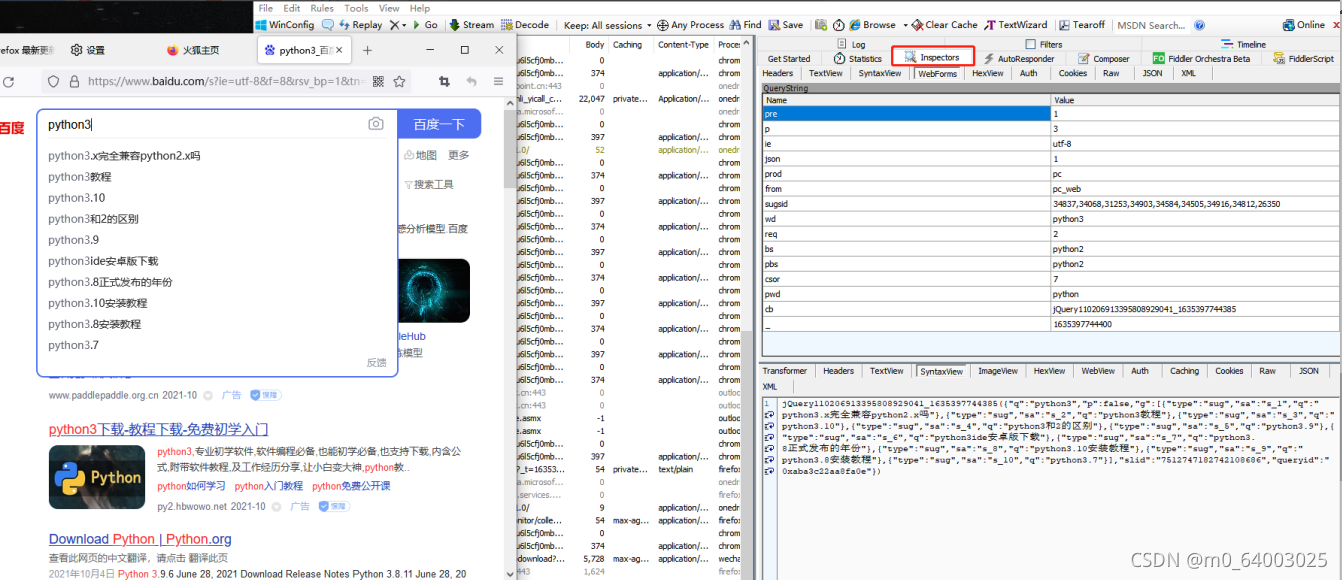Screen dimensions: 1342x580
Task: Click the blue help icon beside MSDN Search
Action: [1200, 25]
